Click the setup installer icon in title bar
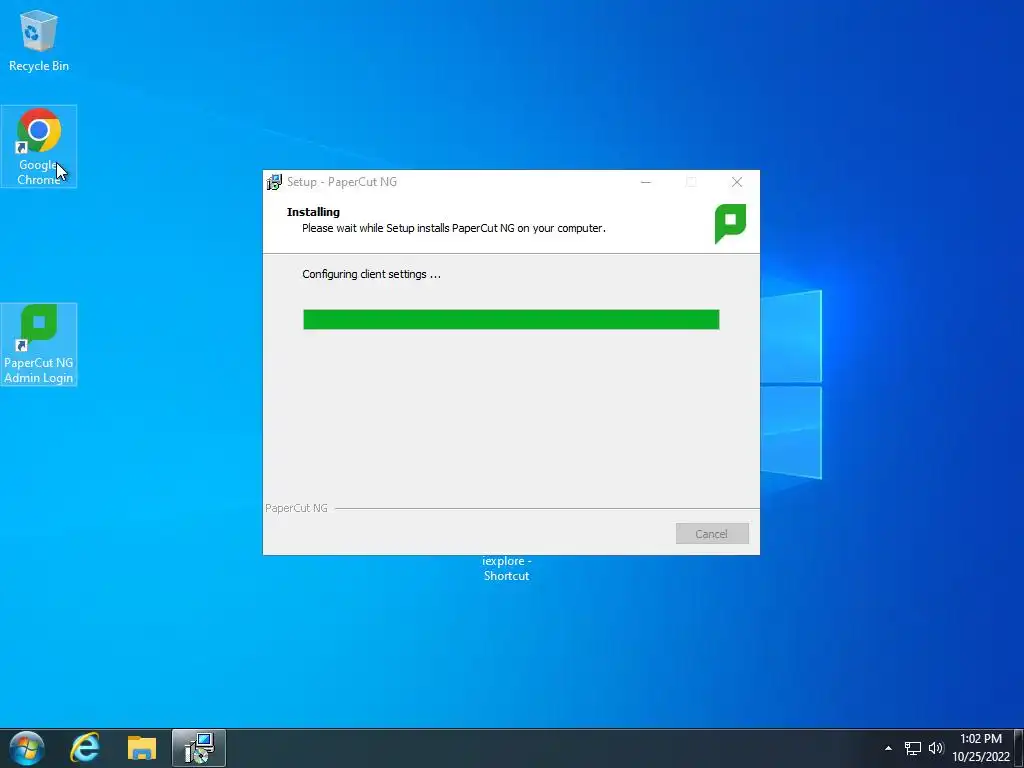The width and height of the screenshot is (1024, 768). point(274,182)
